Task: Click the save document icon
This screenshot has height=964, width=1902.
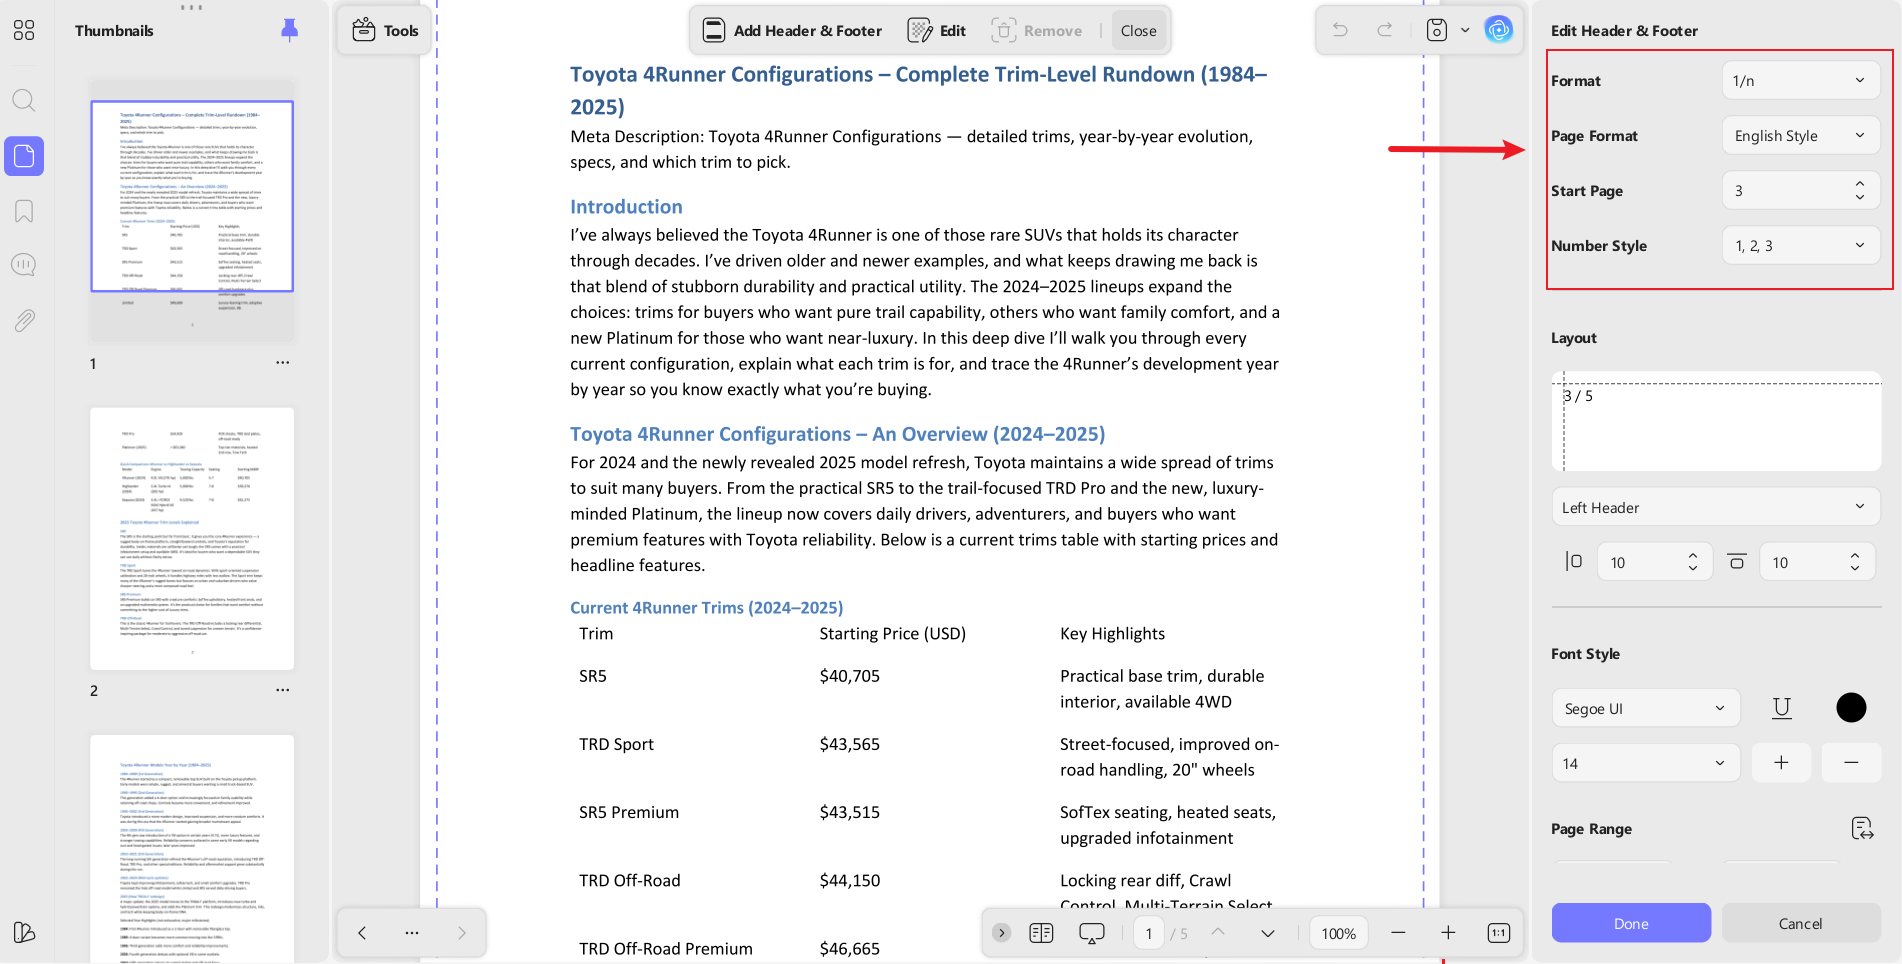Action: pyautogui.click(x=1437, y=30)
